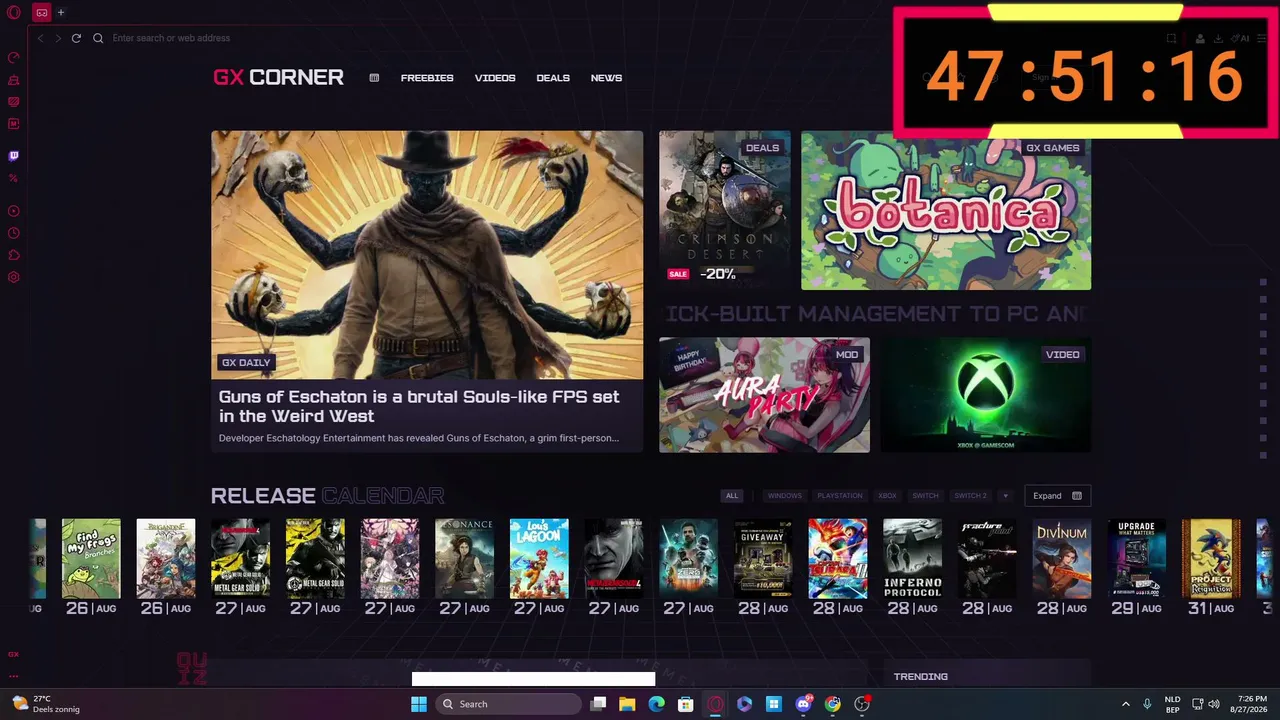The height and width of the screenshot is (720, 1280).
Task: Launch Microsoft Edge from the taskbar
Action: (x=656, y=704)
